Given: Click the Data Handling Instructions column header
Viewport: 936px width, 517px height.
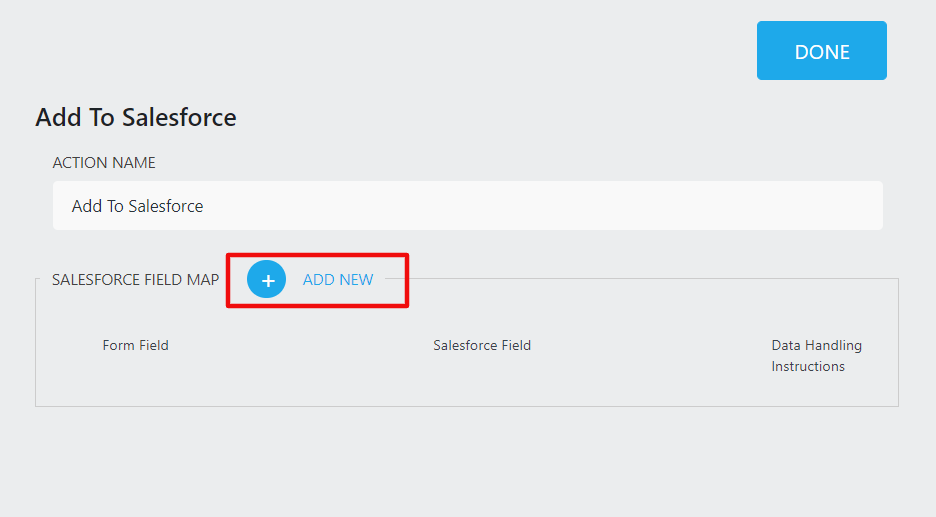Looking at the screenshot, I should [816, 356].
